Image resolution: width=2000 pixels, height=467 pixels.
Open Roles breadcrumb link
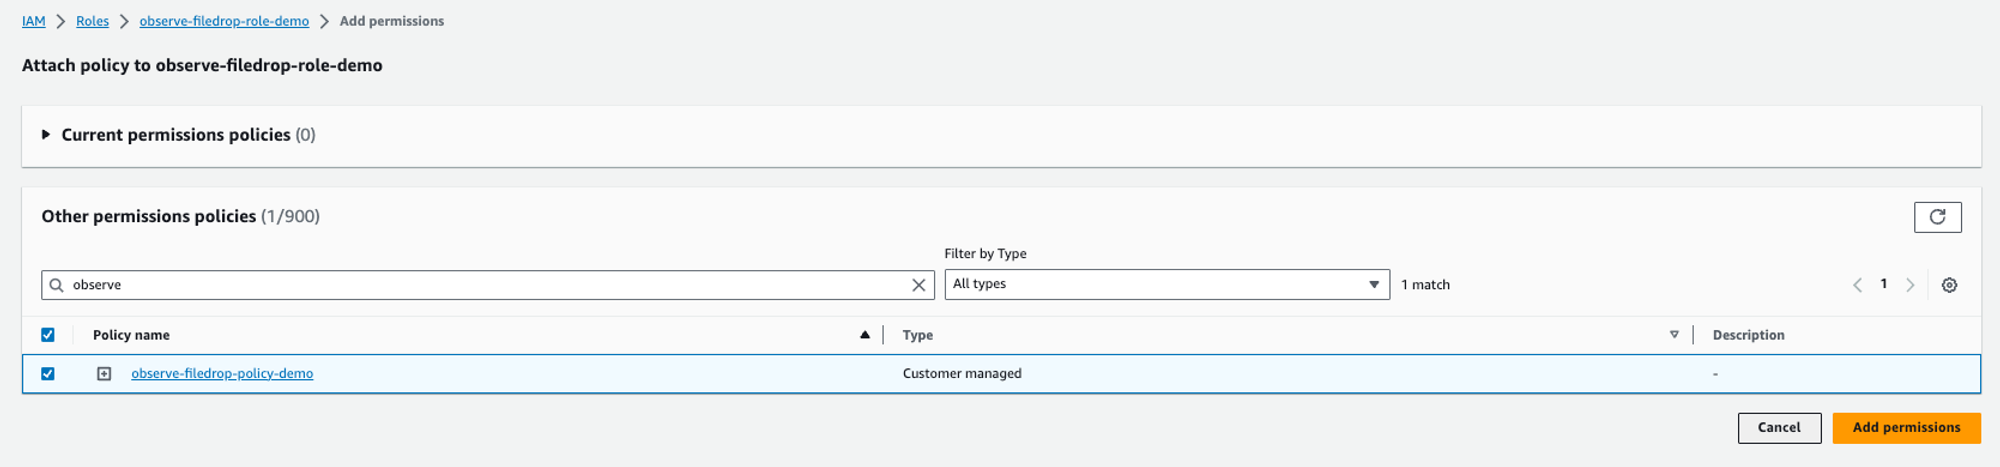pyautogui.click(x=92, y=21)
